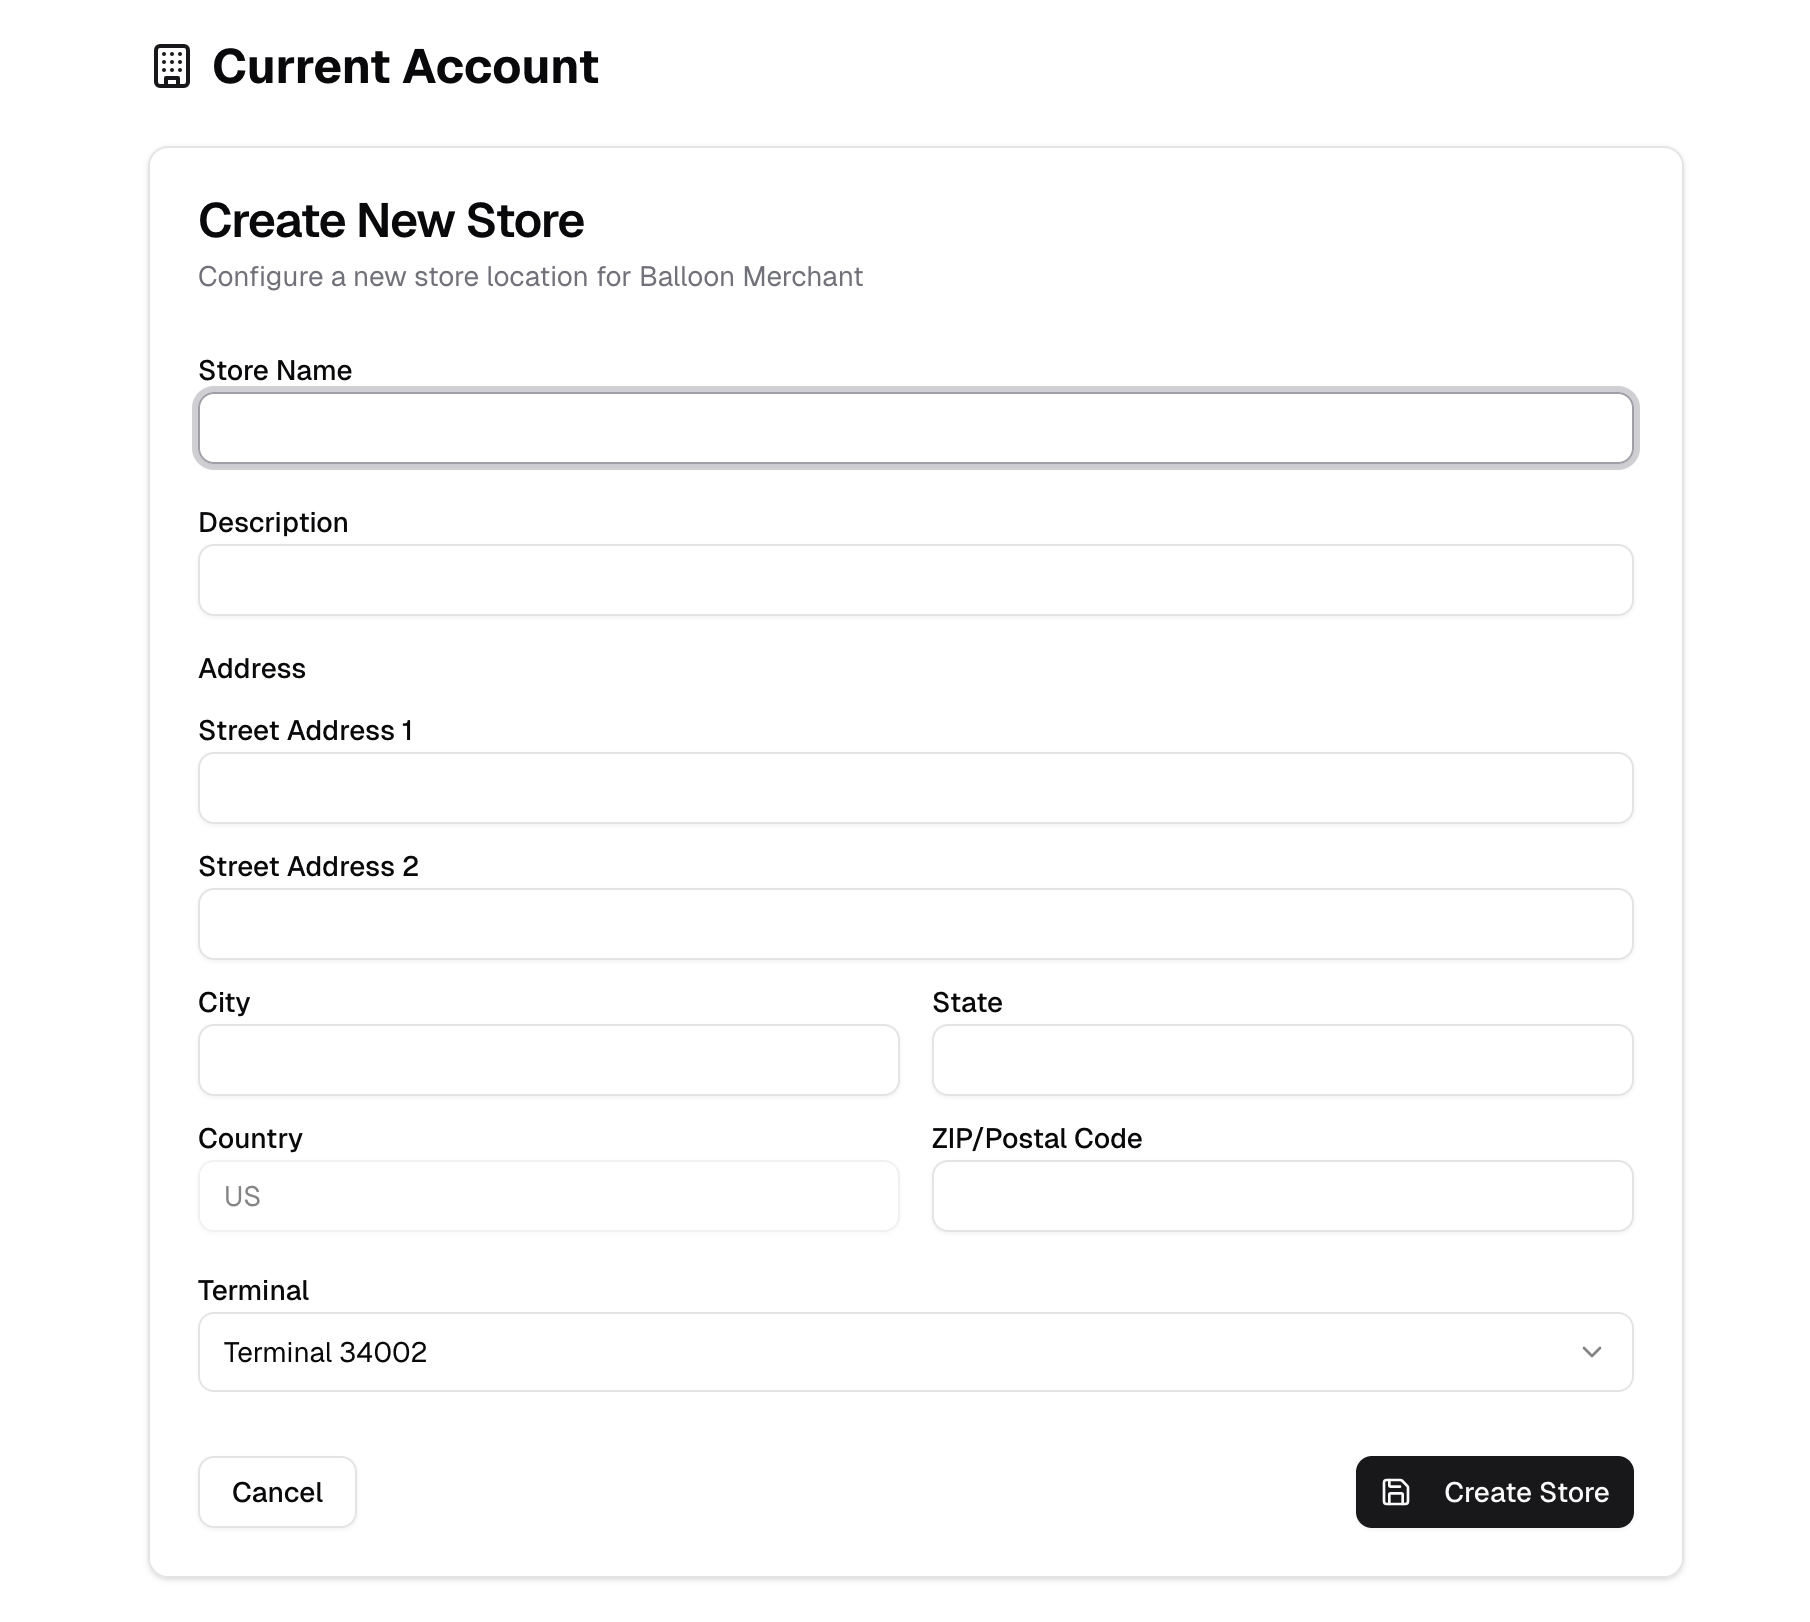Click into the Description text box

(914, 580)
